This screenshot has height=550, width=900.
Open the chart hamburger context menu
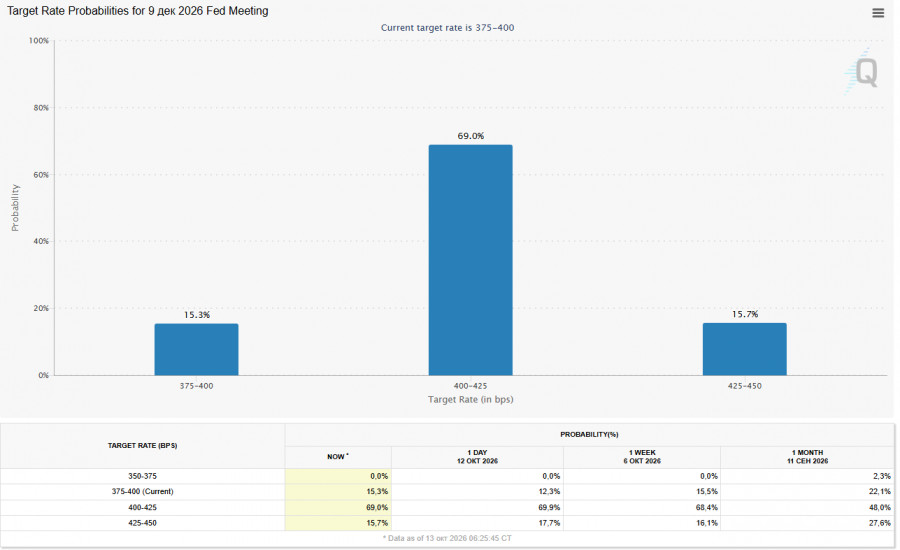point(878,13)
